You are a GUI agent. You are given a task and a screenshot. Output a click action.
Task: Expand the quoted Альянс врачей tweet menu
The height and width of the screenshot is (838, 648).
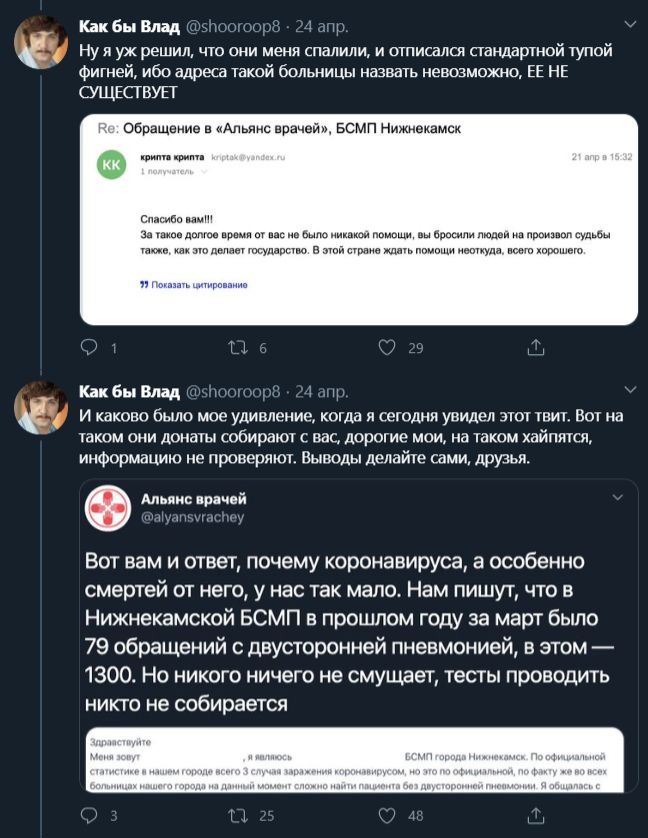click(618, 498)
